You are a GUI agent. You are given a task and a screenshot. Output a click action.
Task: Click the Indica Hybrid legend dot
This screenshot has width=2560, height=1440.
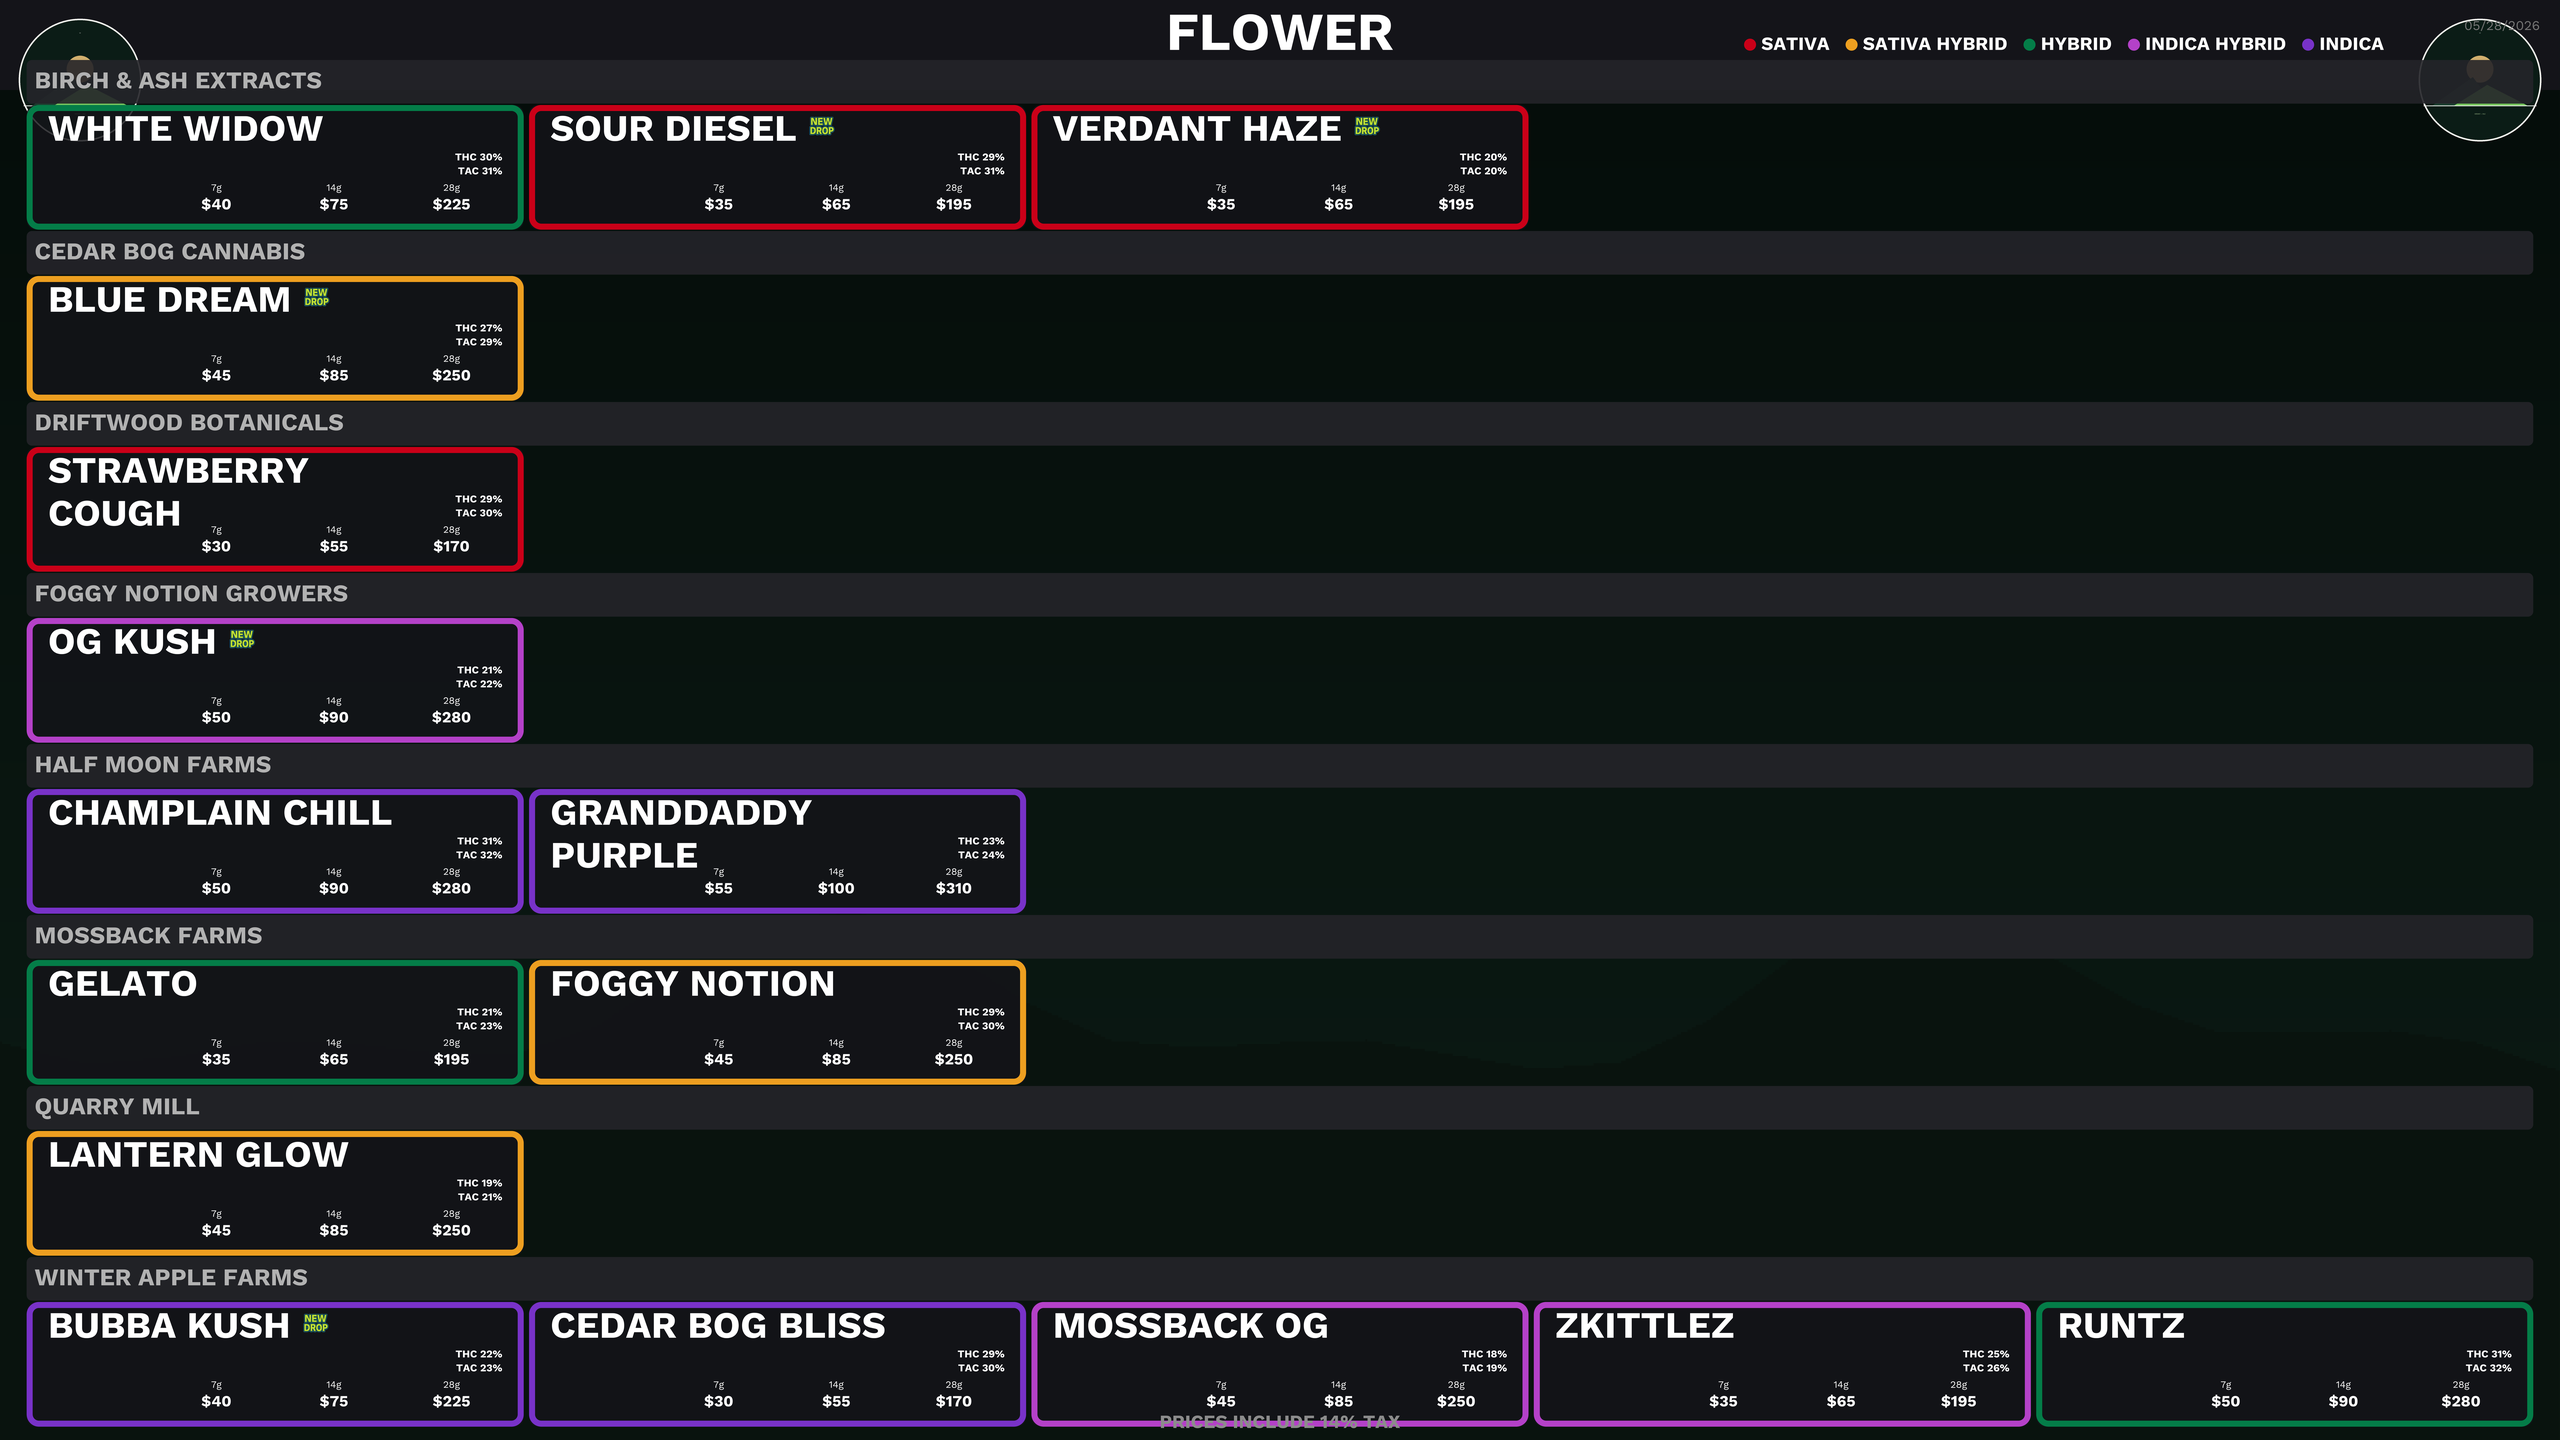(x=2133, y=44)
